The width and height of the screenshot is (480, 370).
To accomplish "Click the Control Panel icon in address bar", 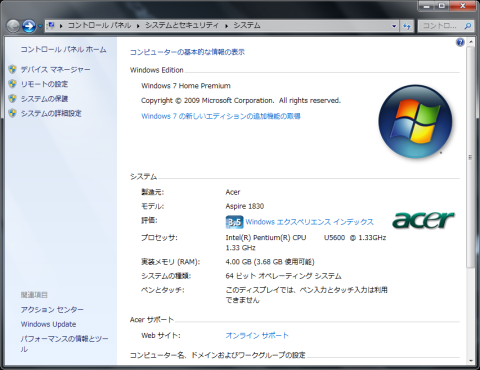I will pyautogui.click(x=51, y=25).
